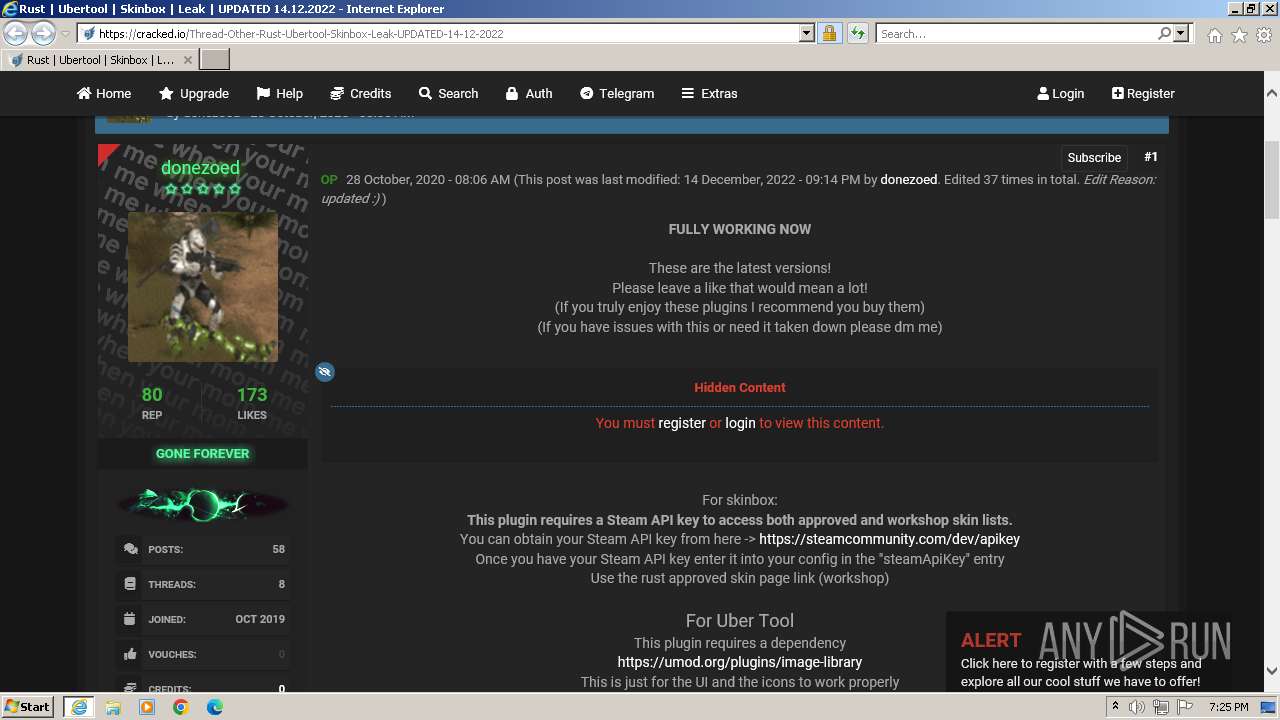Click the page vertical scrollbar thumb
1280x720 pixels.
[1272, 180]
